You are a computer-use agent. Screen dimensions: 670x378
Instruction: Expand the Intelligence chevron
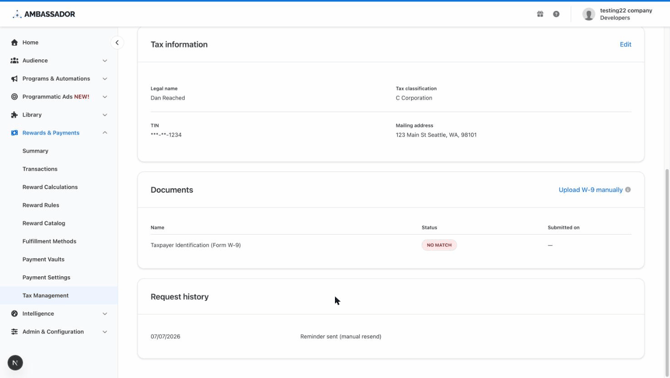tap(105, 314)
